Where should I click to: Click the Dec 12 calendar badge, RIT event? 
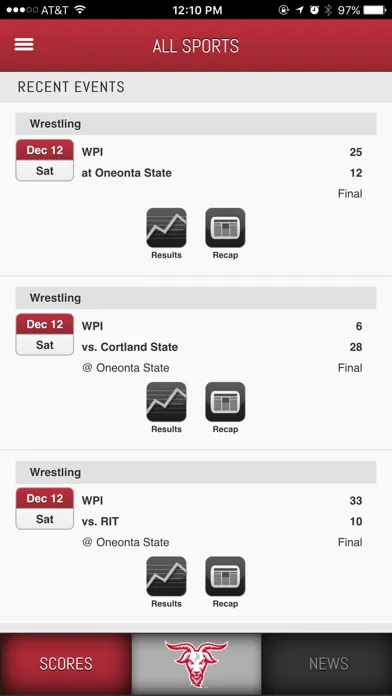45,509
